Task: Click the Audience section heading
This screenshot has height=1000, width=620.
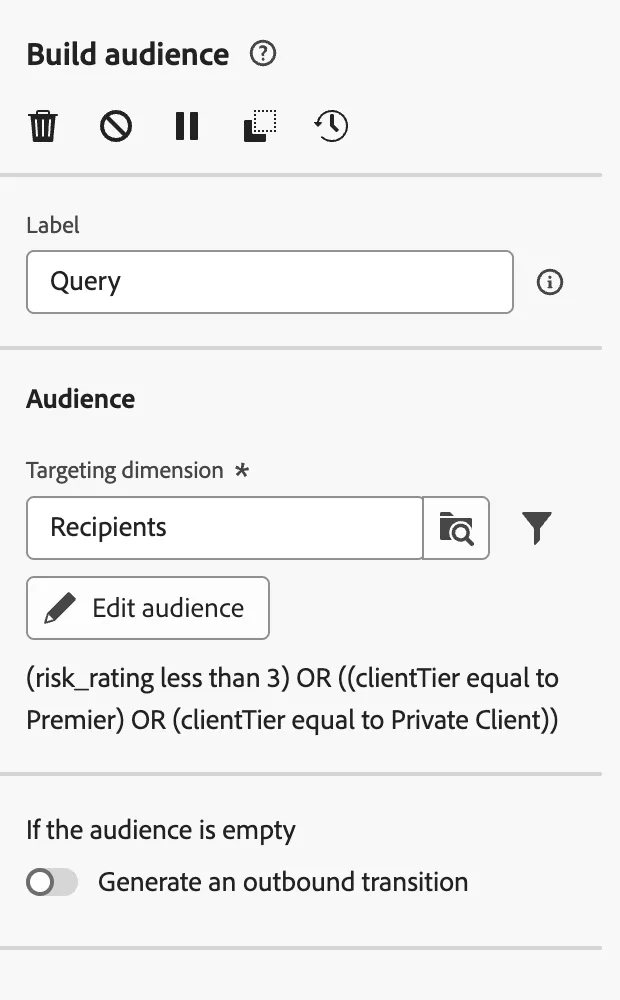Action: point(80,399)
